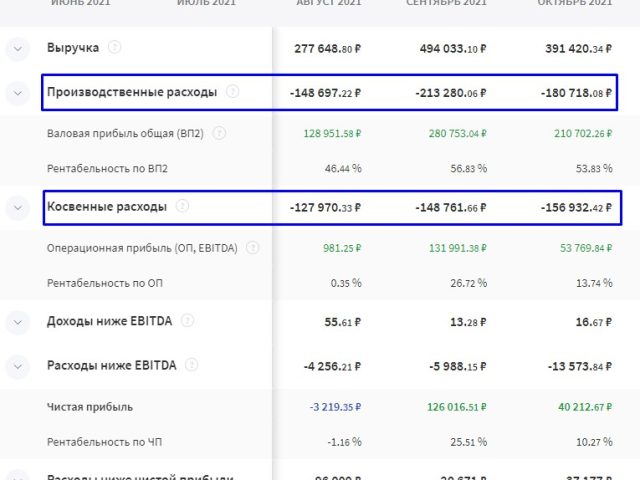640x480 pixels.
Task: Click indirect expense -148 761.66 ₽
Action: (451, 208)
